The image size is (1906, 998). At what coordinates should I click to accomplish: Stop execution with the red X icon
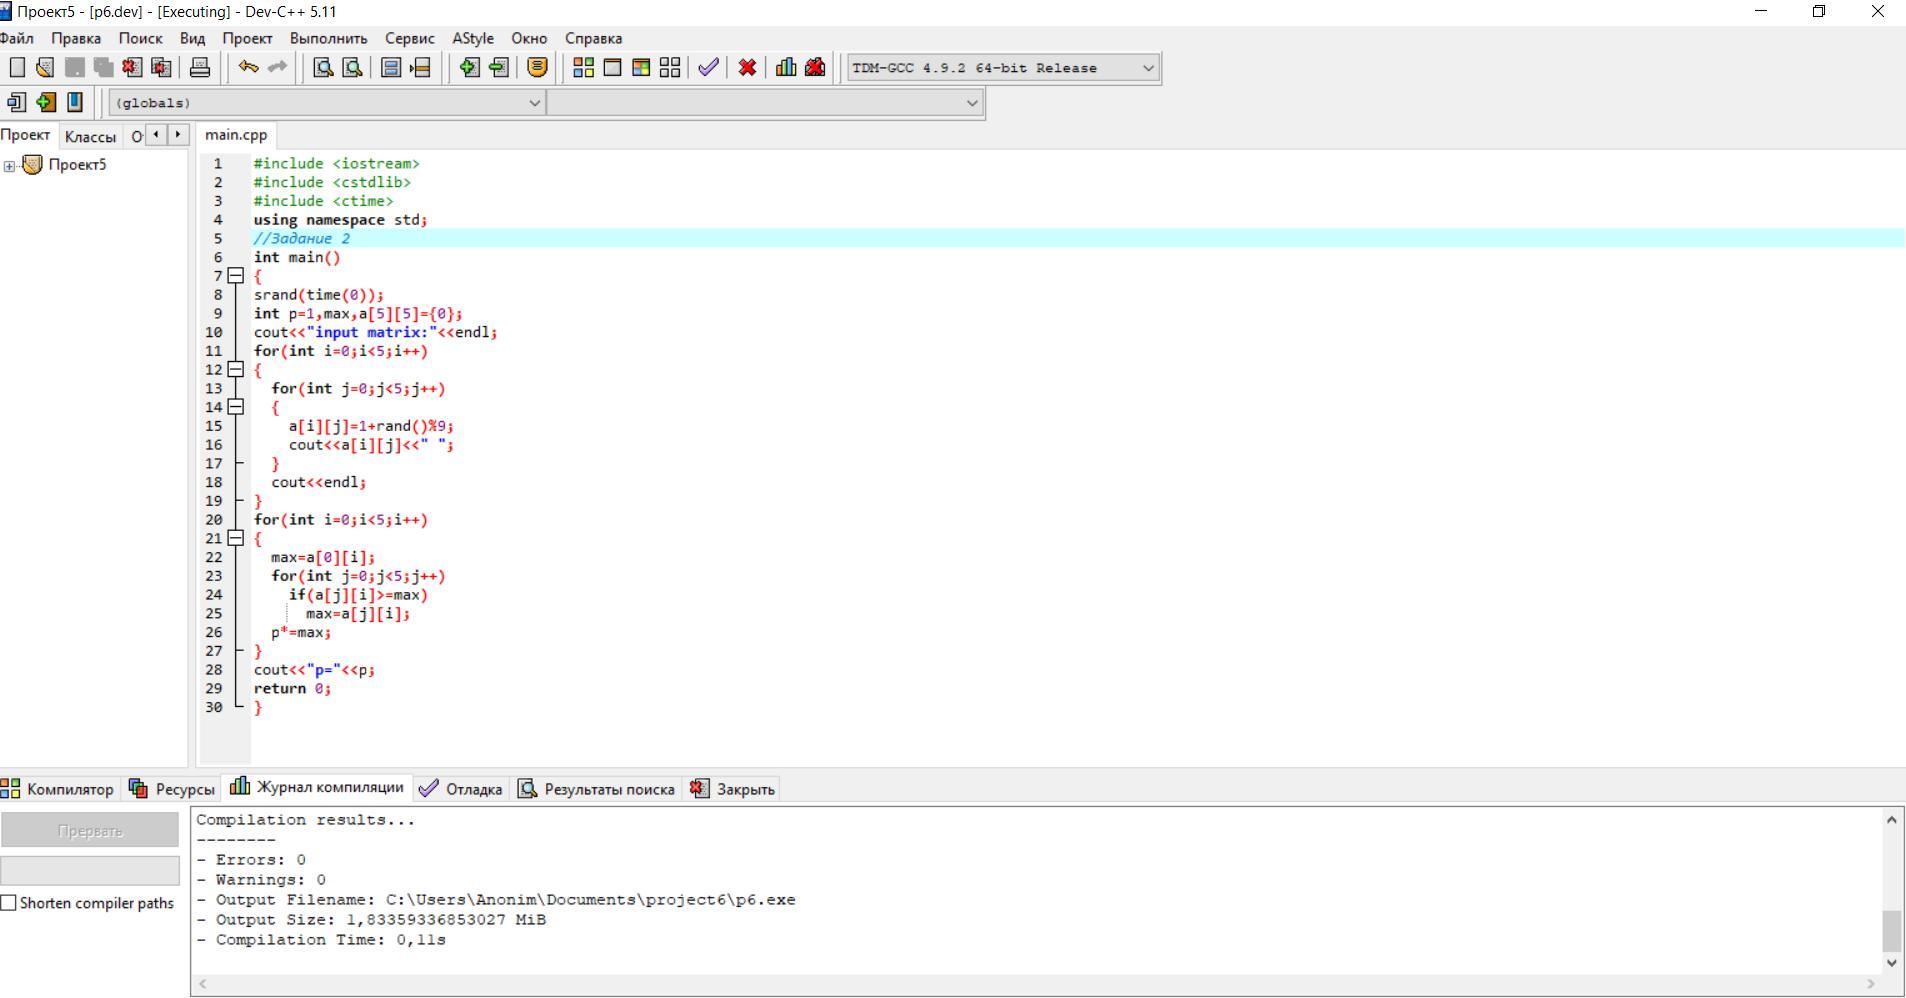(747, 67)
